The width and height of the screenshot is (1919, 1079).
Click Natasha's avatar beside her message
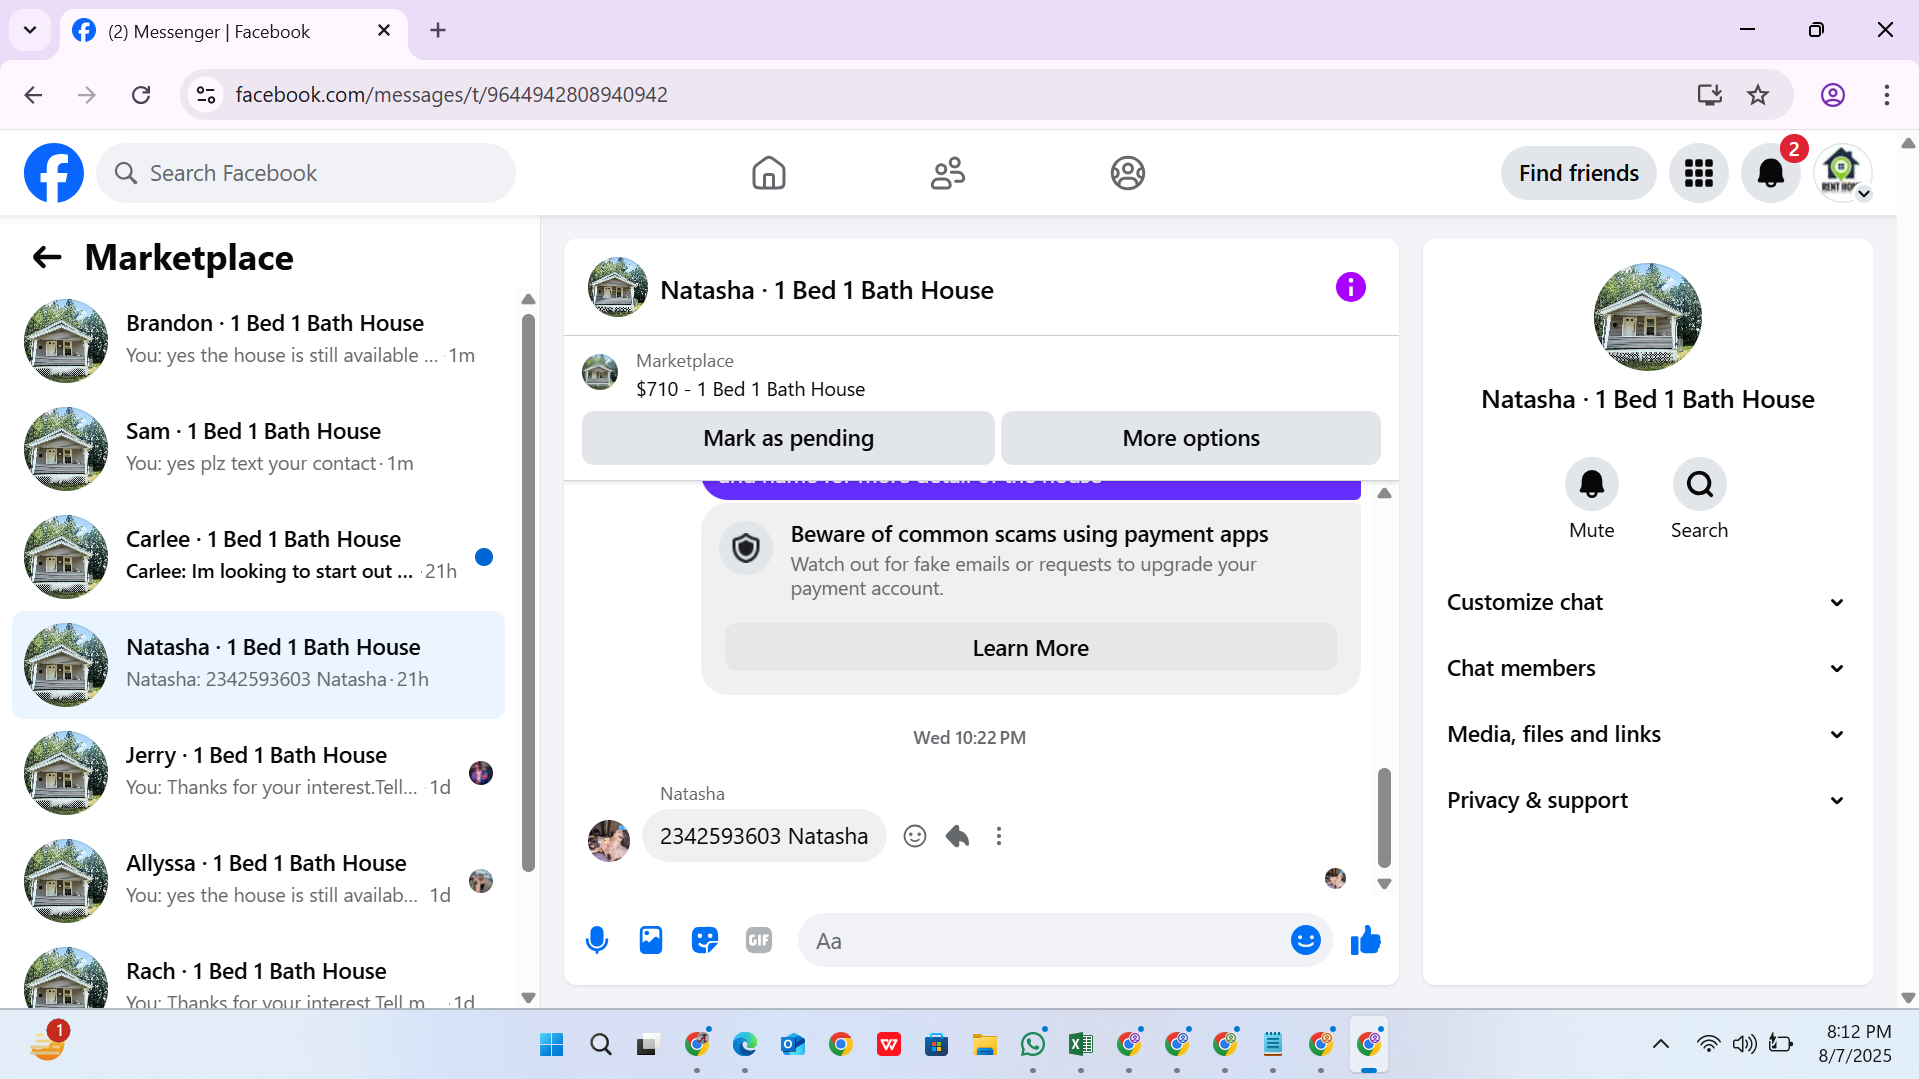coord(608,840)
